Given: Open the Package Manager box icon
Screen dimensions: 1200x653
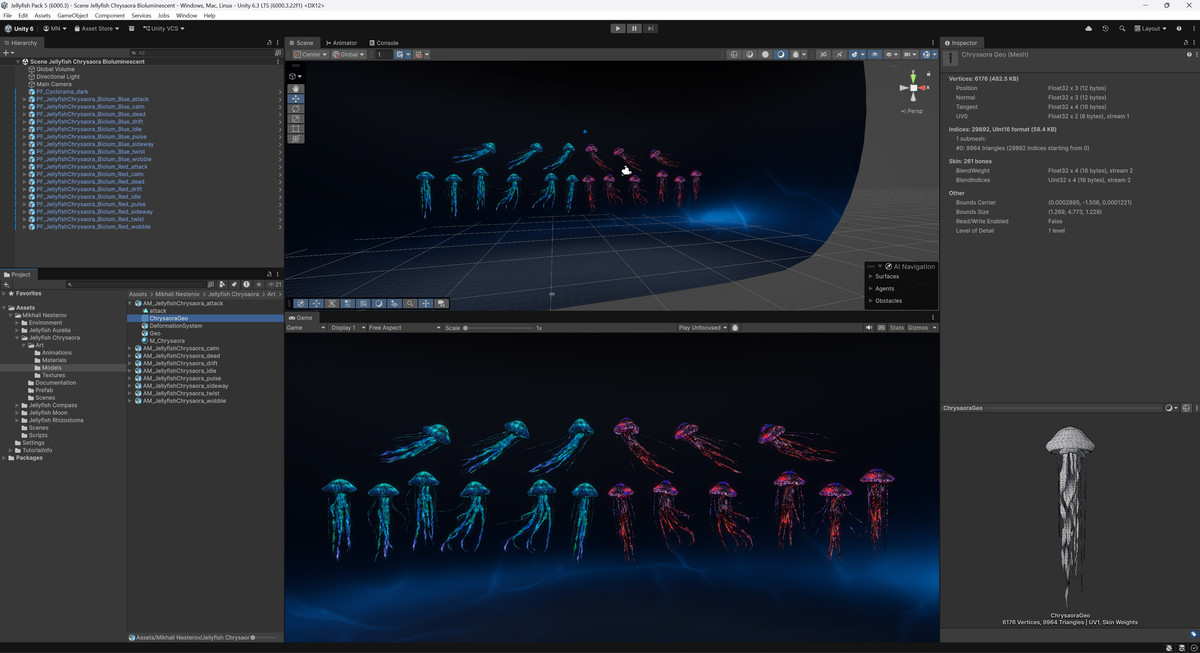Looking at the screenshot, I should click(x=132, y=28).
